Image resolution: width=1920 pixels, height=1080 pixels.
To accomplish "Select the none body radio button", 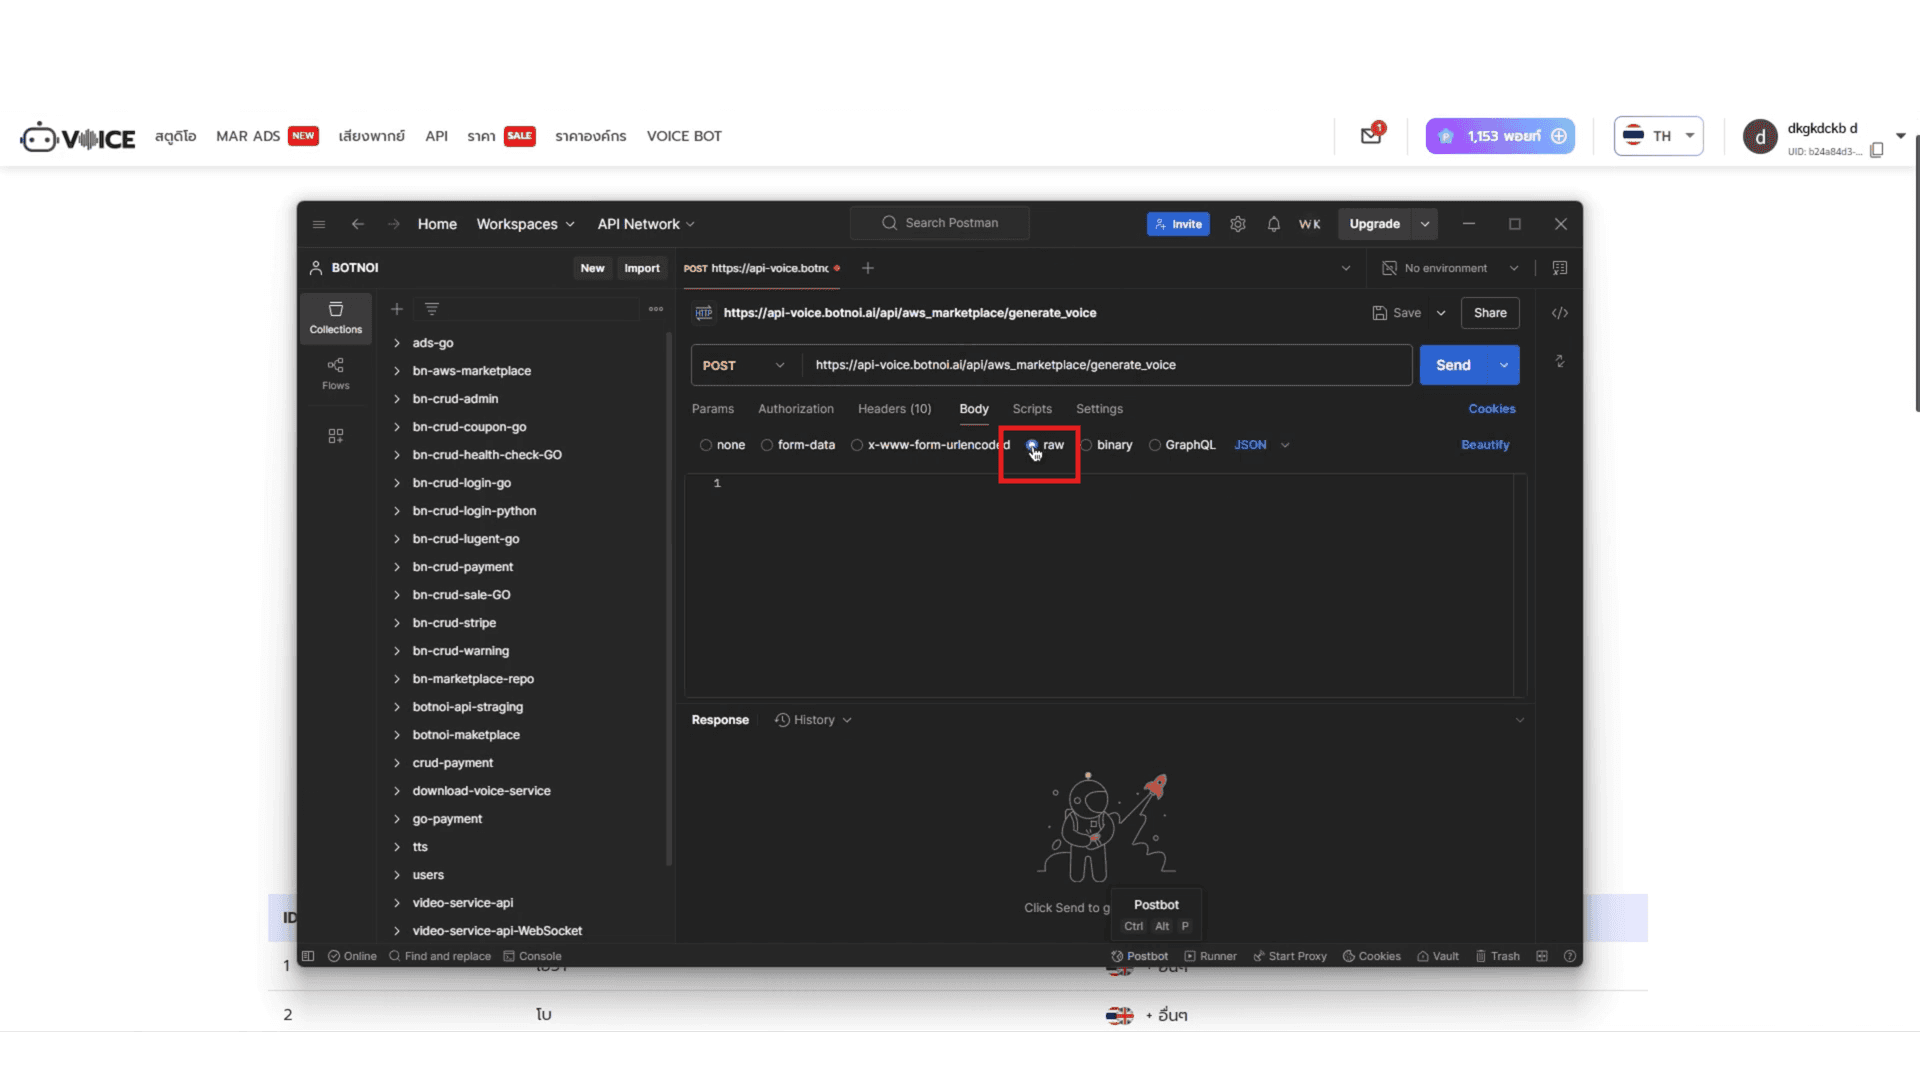I will tap(706, 445).
